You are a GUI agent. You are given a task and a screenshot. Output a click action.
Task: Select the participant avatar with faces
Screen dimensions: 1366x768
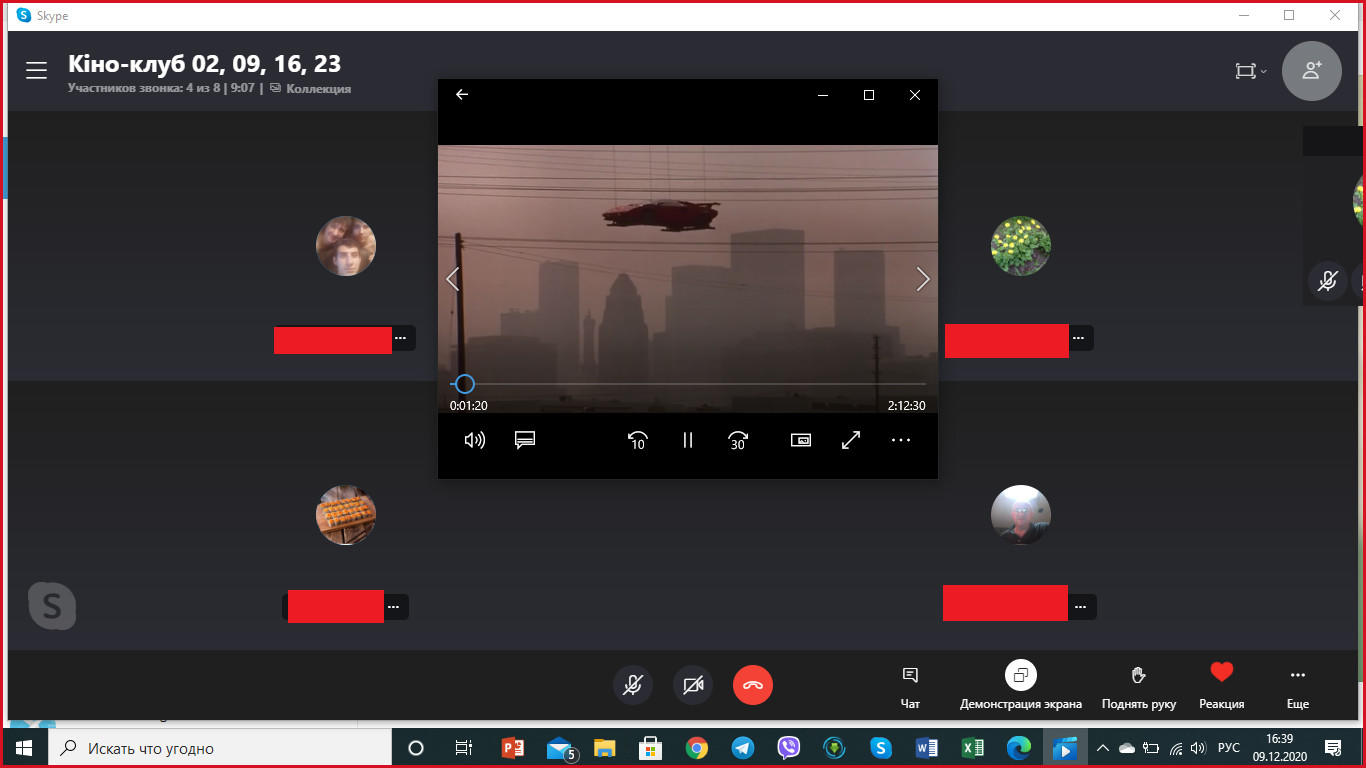tap(346, 246)
